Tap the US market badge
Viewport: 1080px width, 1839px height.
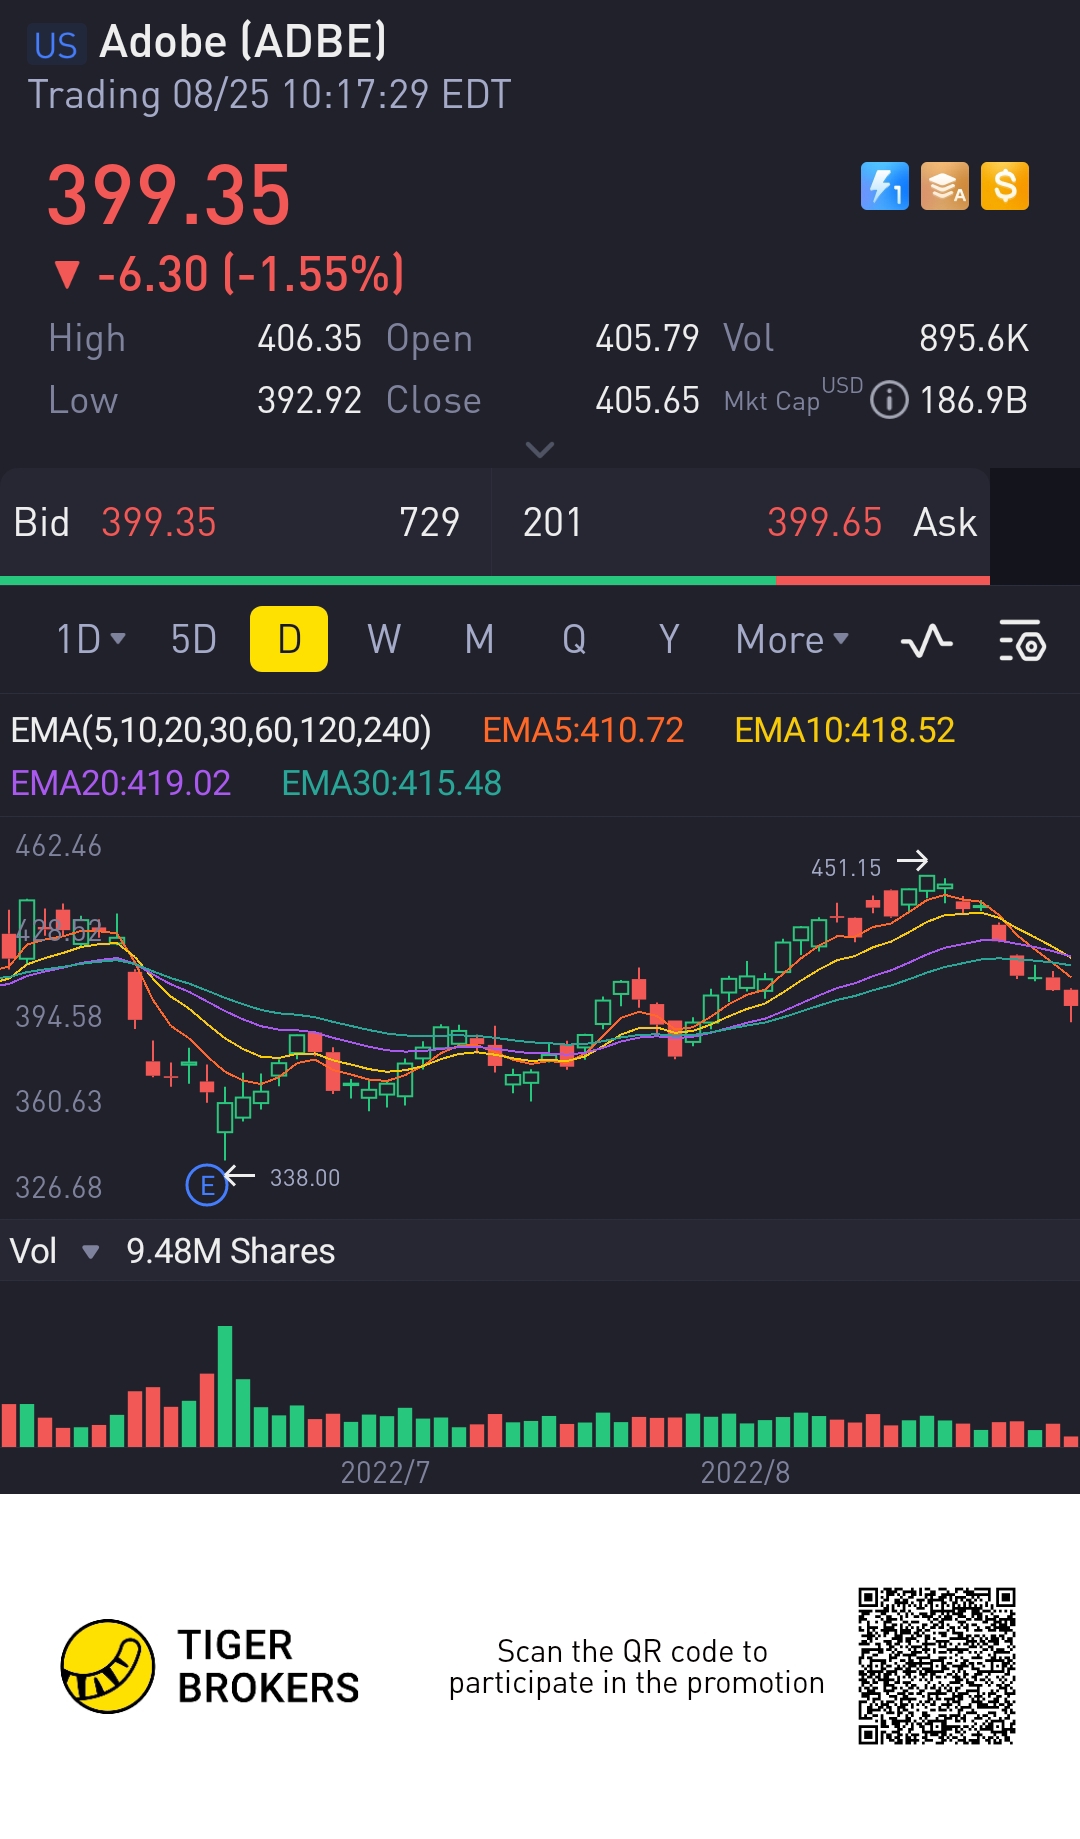point(55,45)
